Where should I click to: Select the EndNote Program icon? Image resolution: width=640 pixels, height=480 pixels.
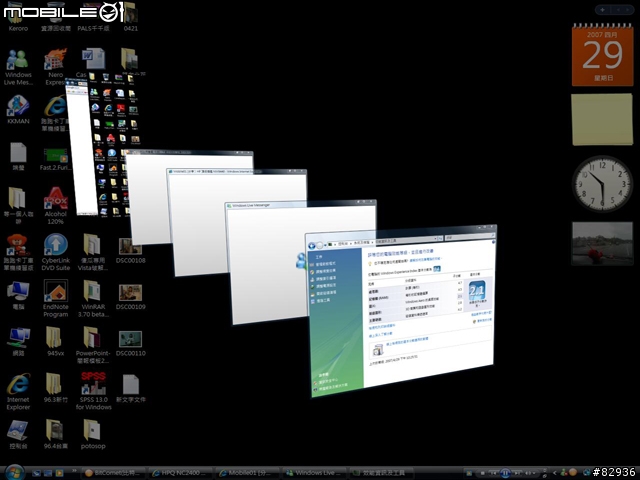pos(56,298)
